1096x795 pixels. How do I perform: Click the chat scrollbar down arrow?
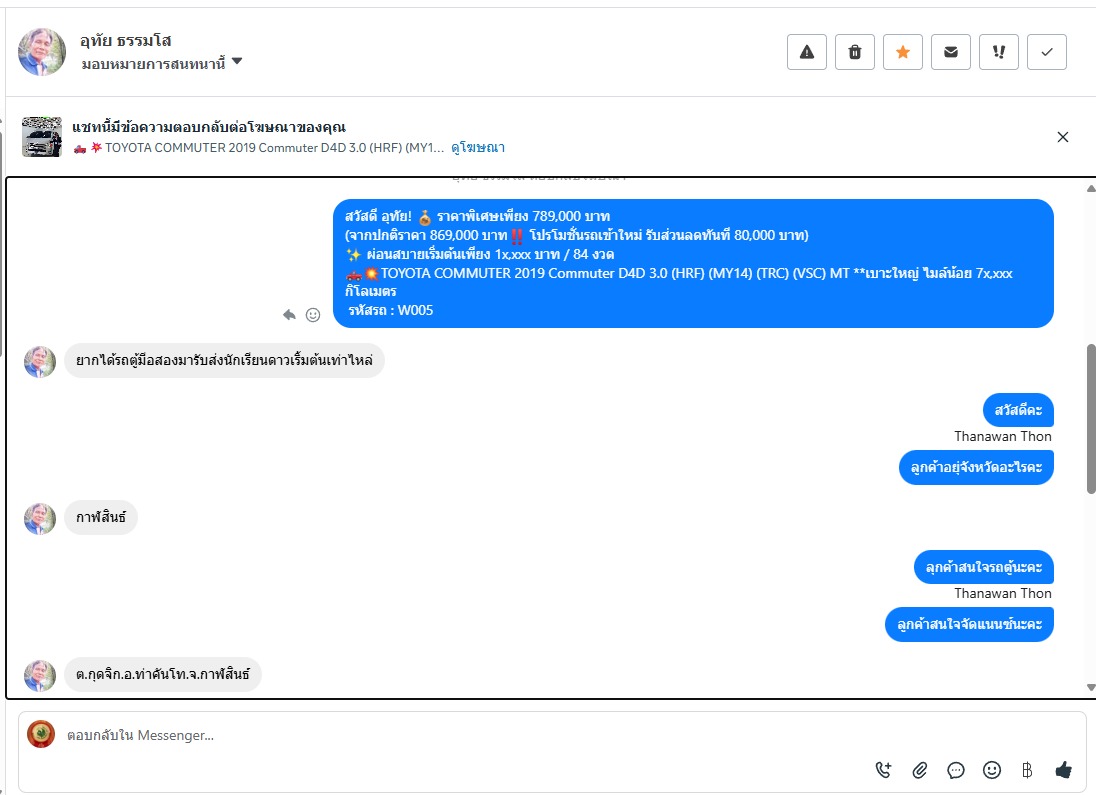click(1090, 687)
